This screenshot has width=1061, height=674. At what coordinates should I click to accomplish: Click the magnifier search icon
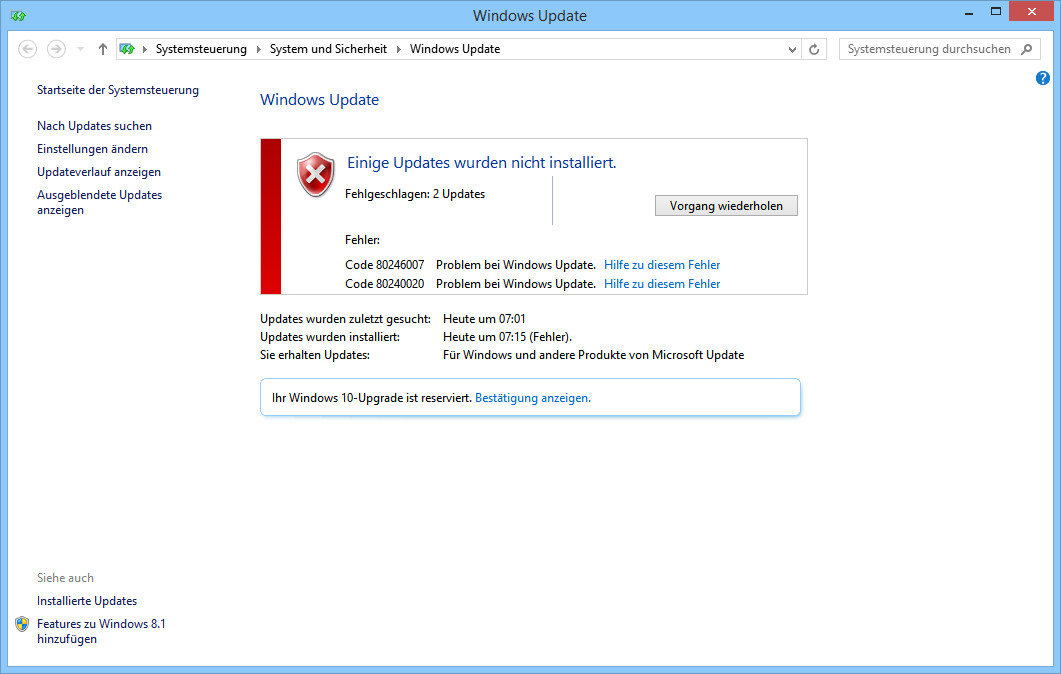tap(1026, 49)
